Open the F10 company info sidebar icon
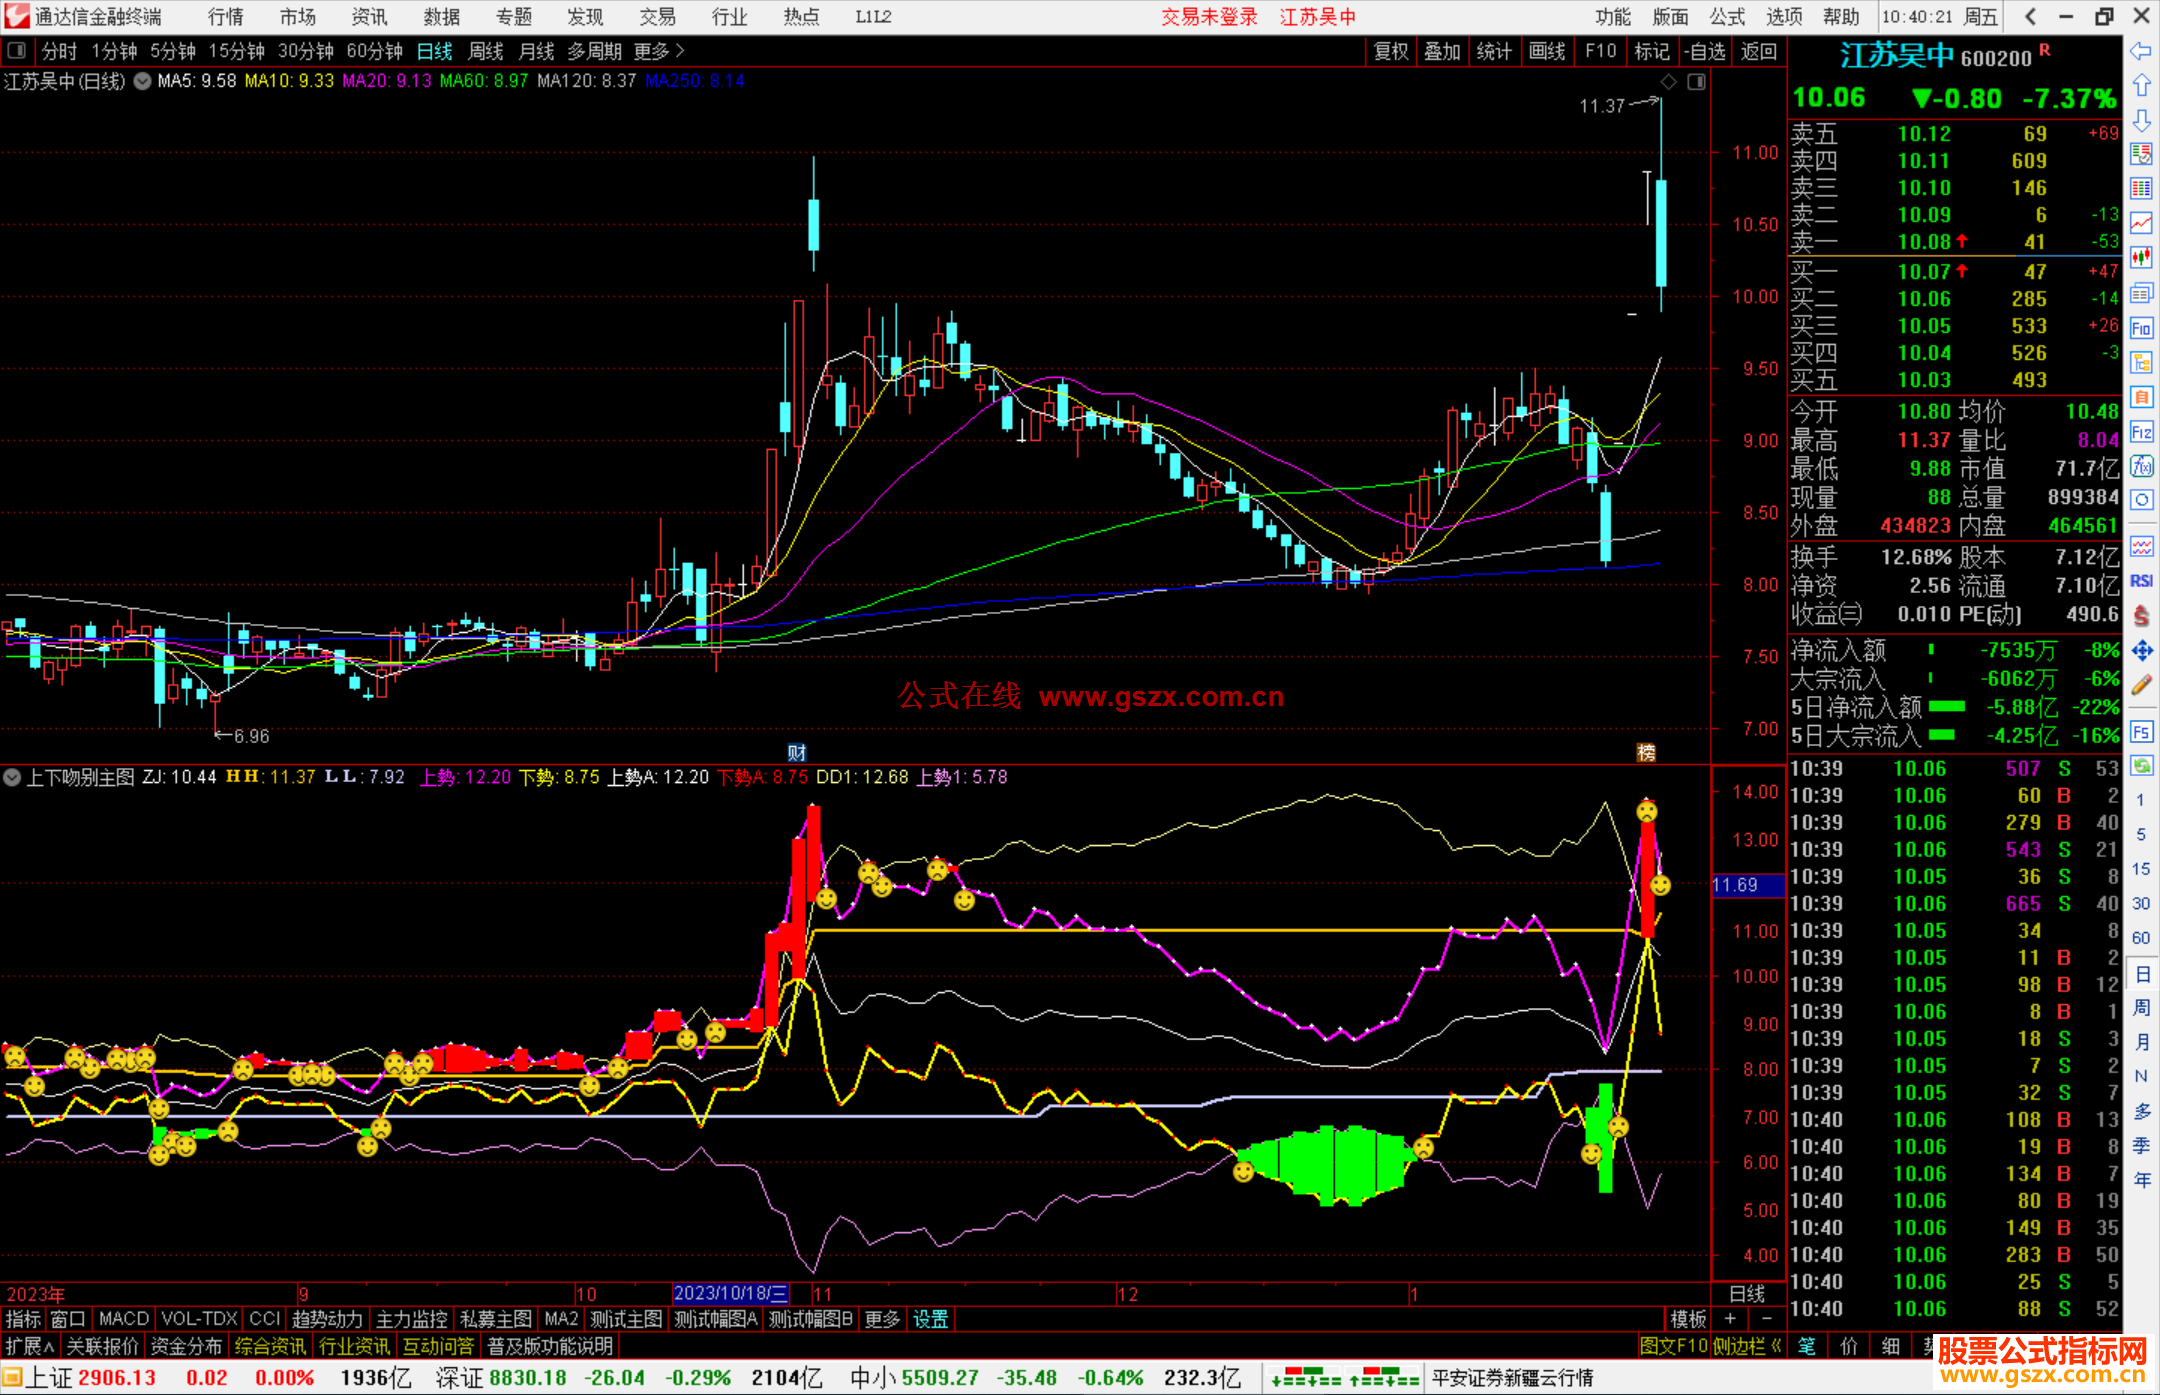This screenshot has height=1395, width=2160. pyautogui.click(x=2141, y=328)
